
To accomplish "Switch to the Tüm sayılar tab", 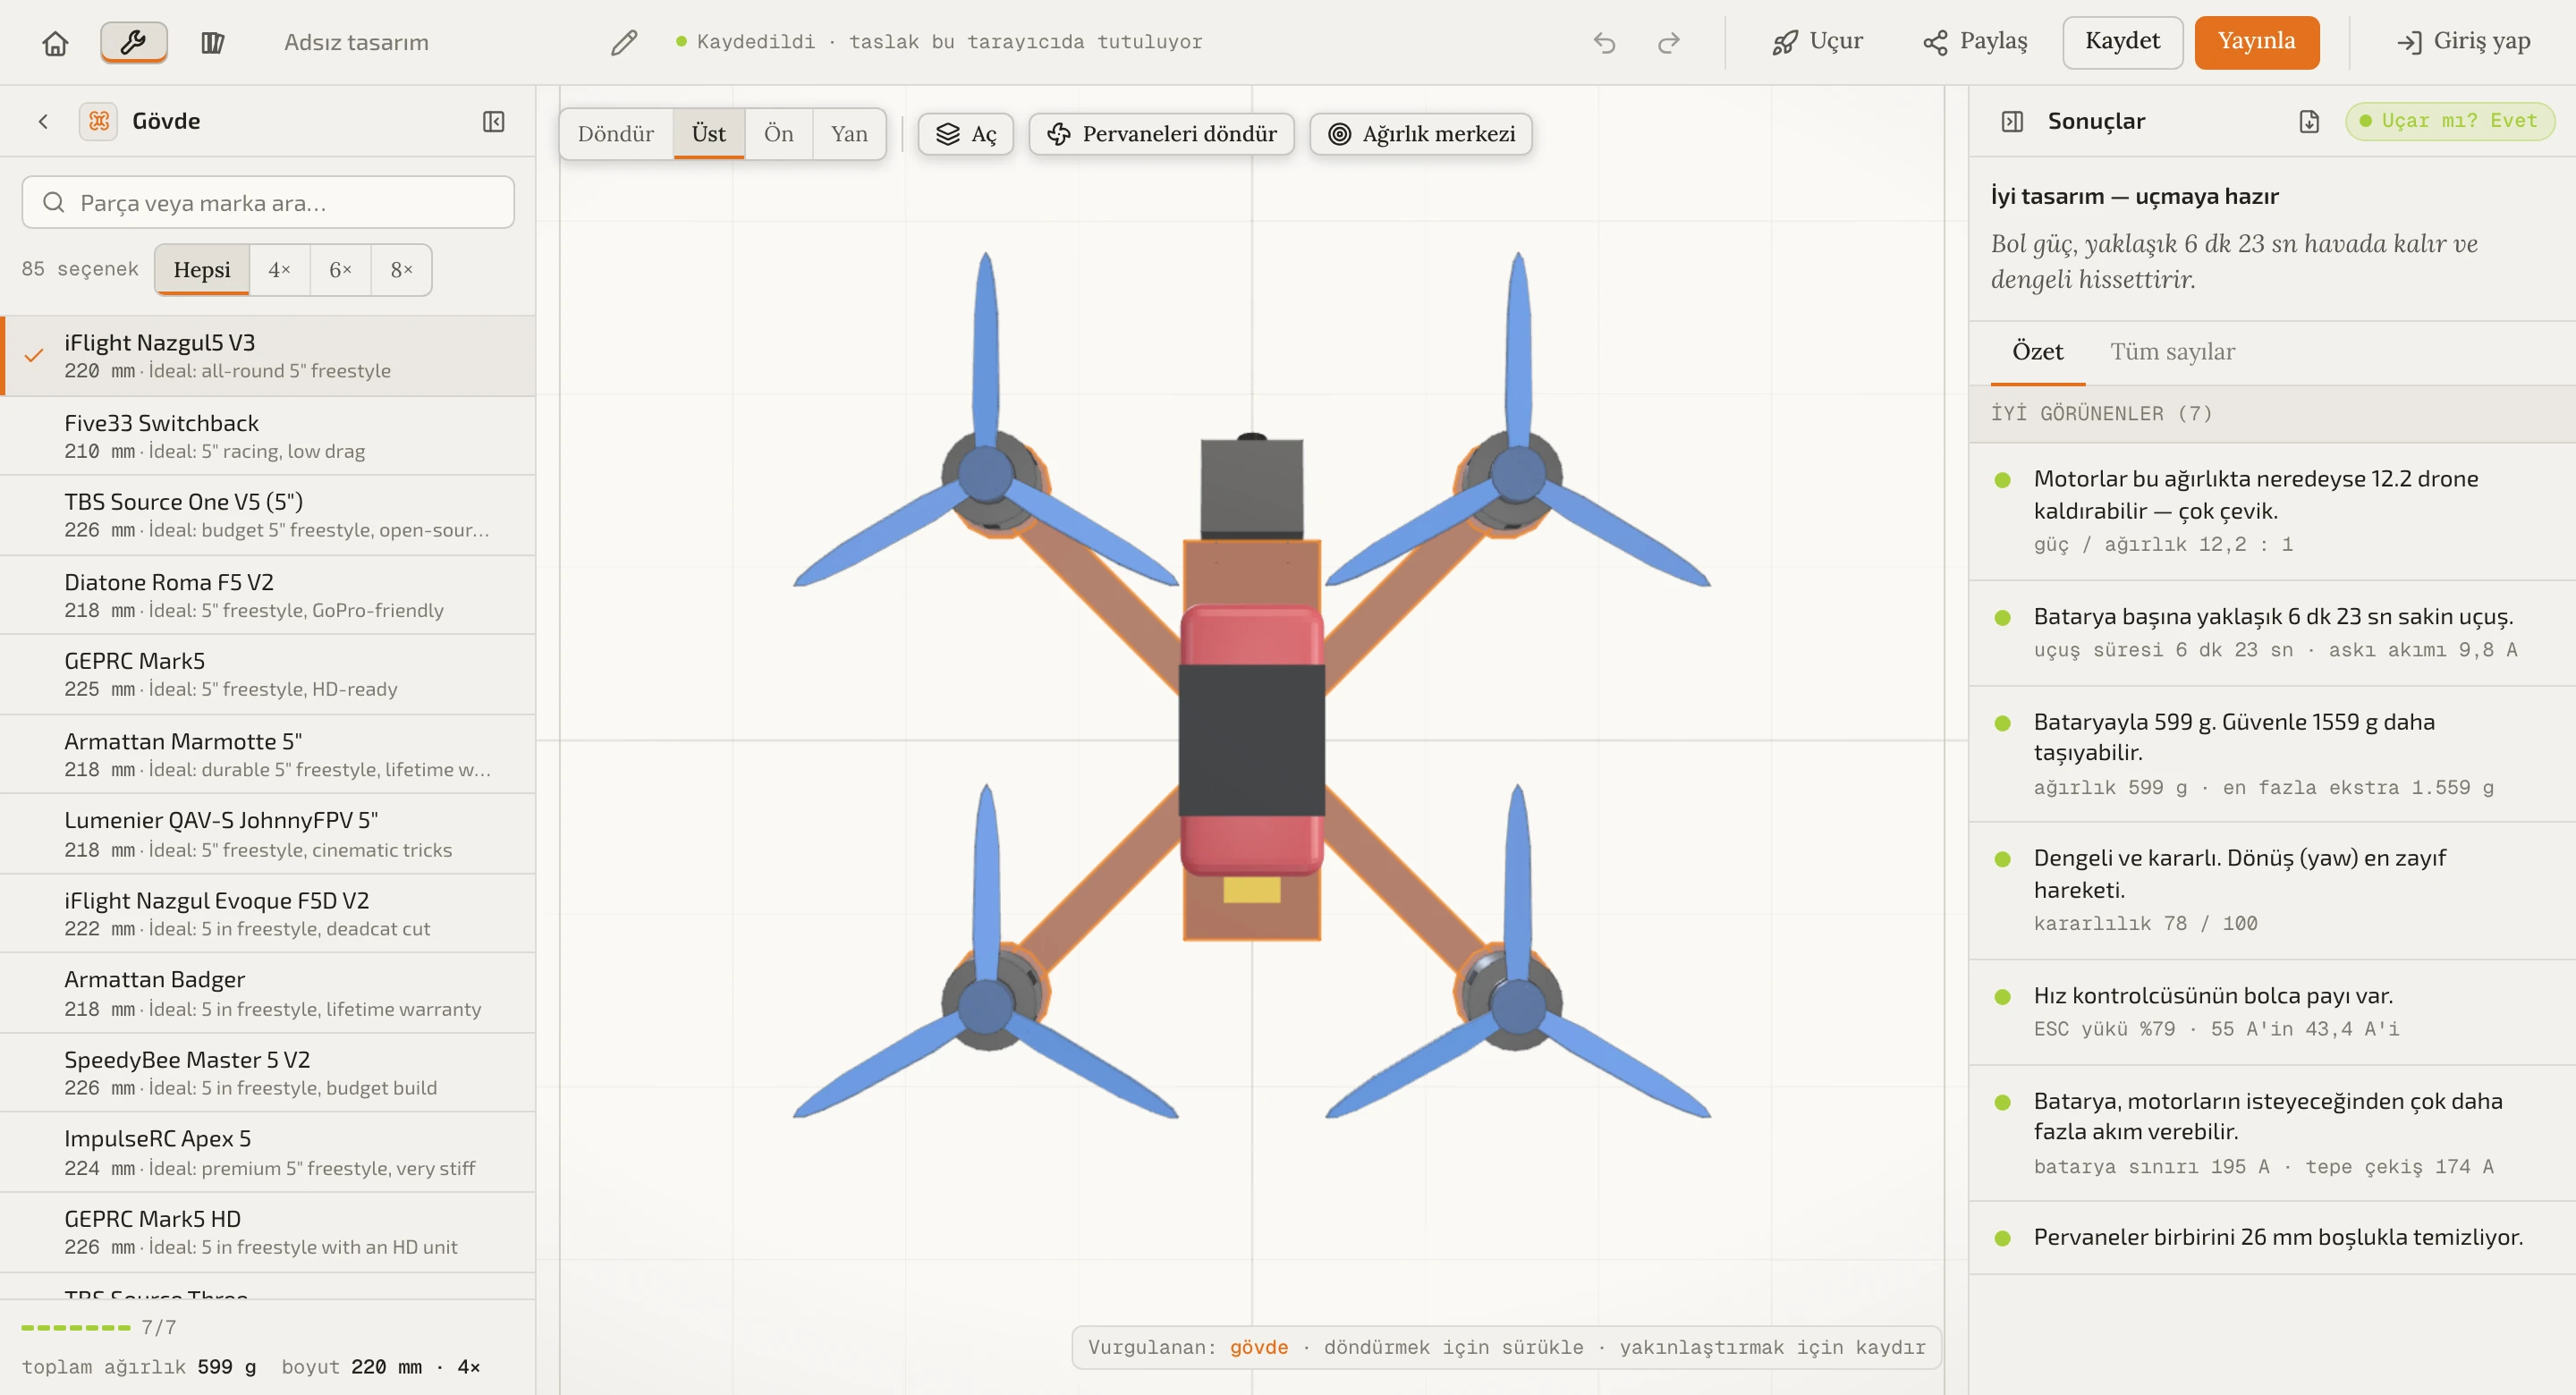I will (x=2172, y=352).
